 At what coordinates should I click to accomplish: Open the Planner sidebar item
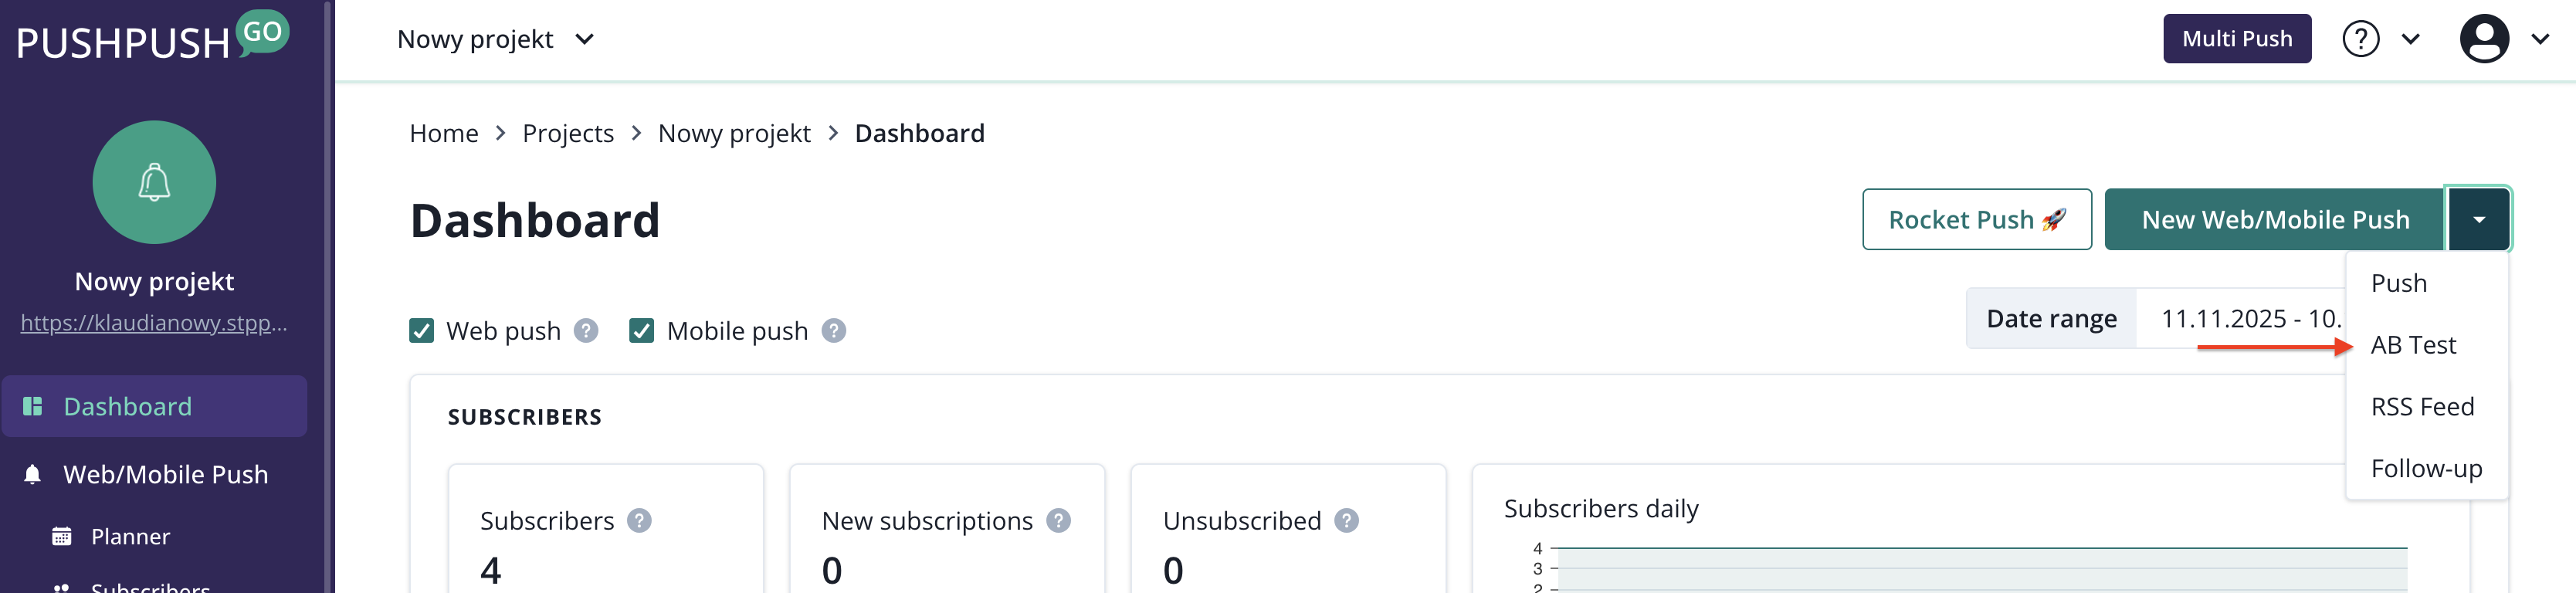tap(130, 537)
